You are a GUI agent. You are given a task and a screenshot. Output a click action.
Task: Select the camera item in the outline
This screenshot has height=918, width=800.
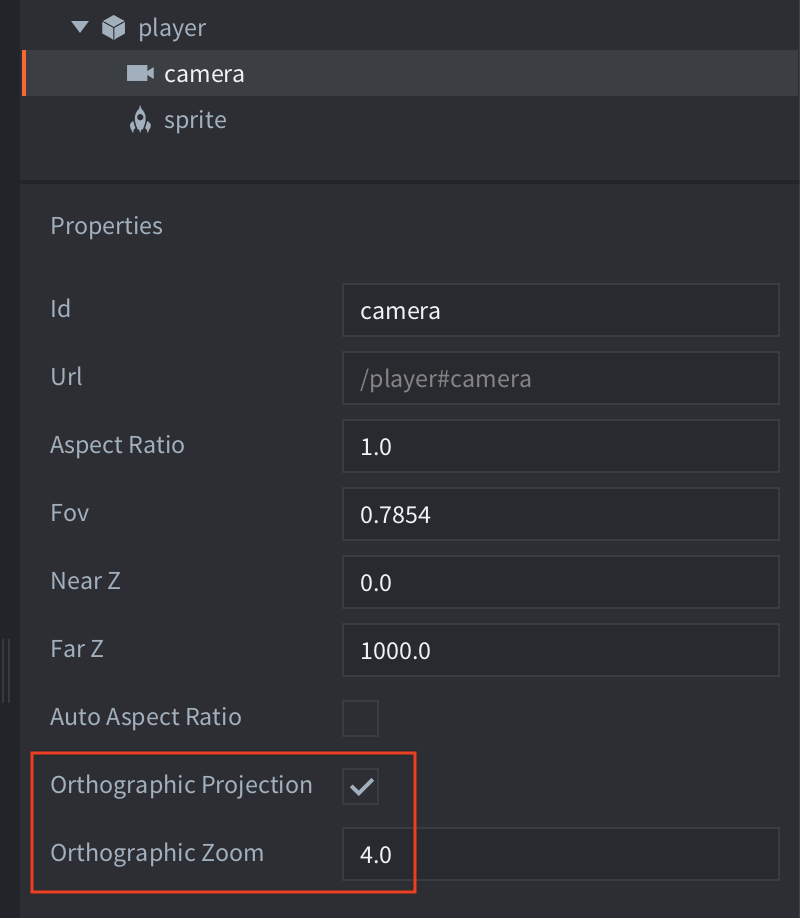click(204, 74)
